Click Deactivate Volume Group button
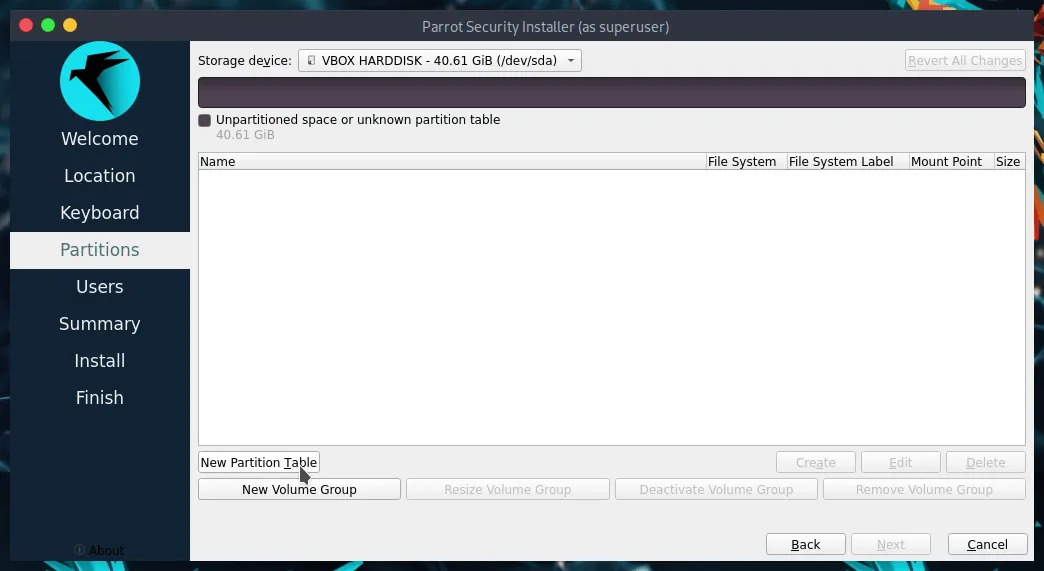 coord(716,489)
